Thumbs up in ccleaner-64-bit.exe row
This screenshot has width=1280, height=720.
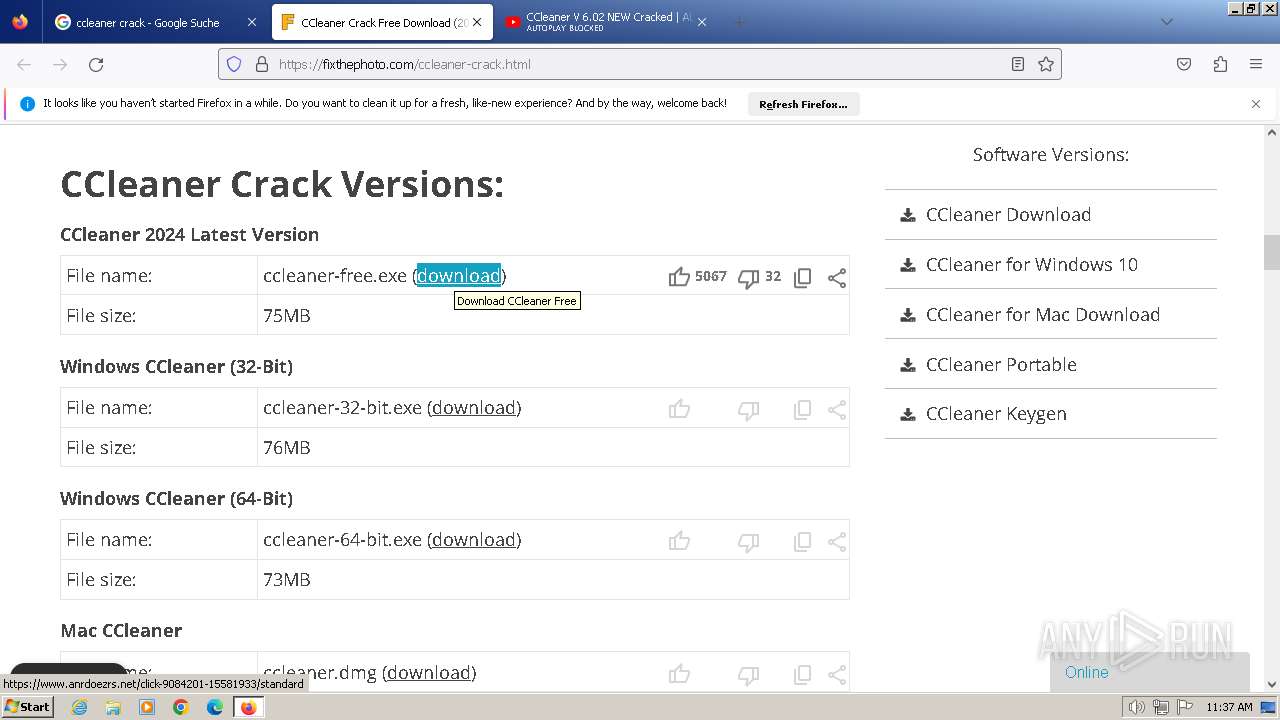[x=679, y=541]
